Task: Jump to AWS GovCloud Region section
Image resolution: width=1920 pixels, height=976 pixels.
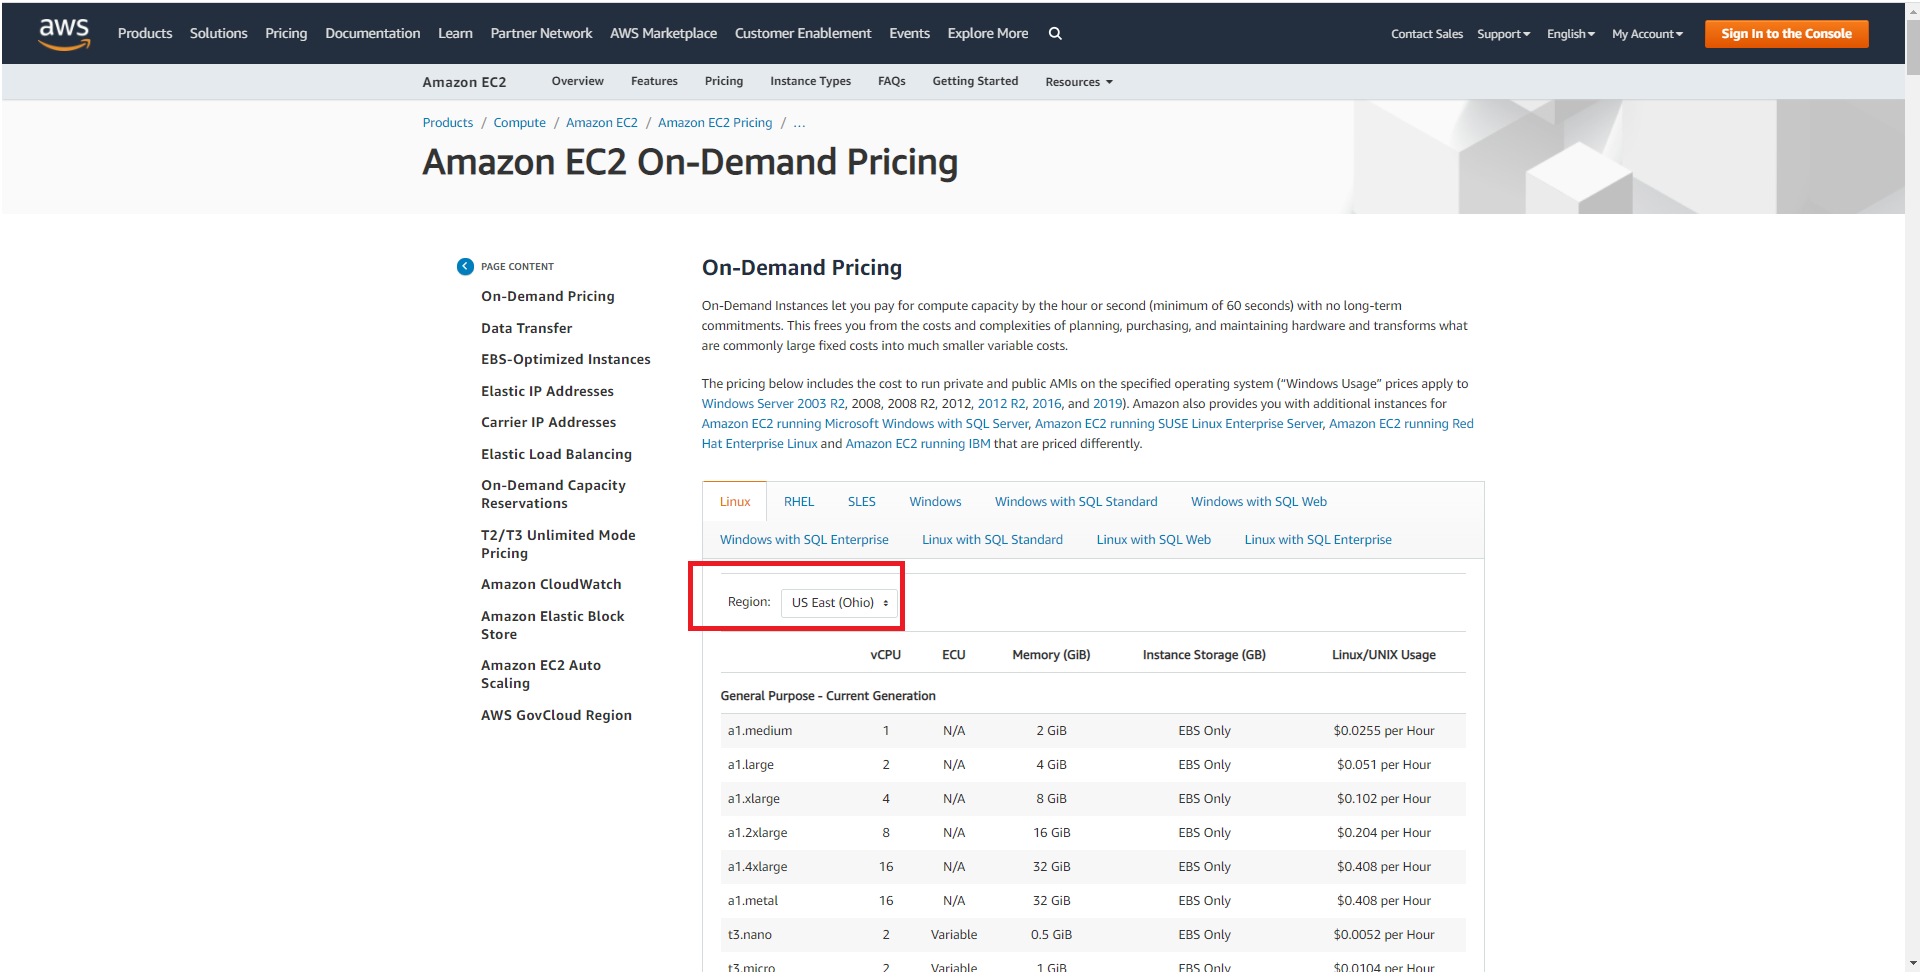Action: point(556,715)
